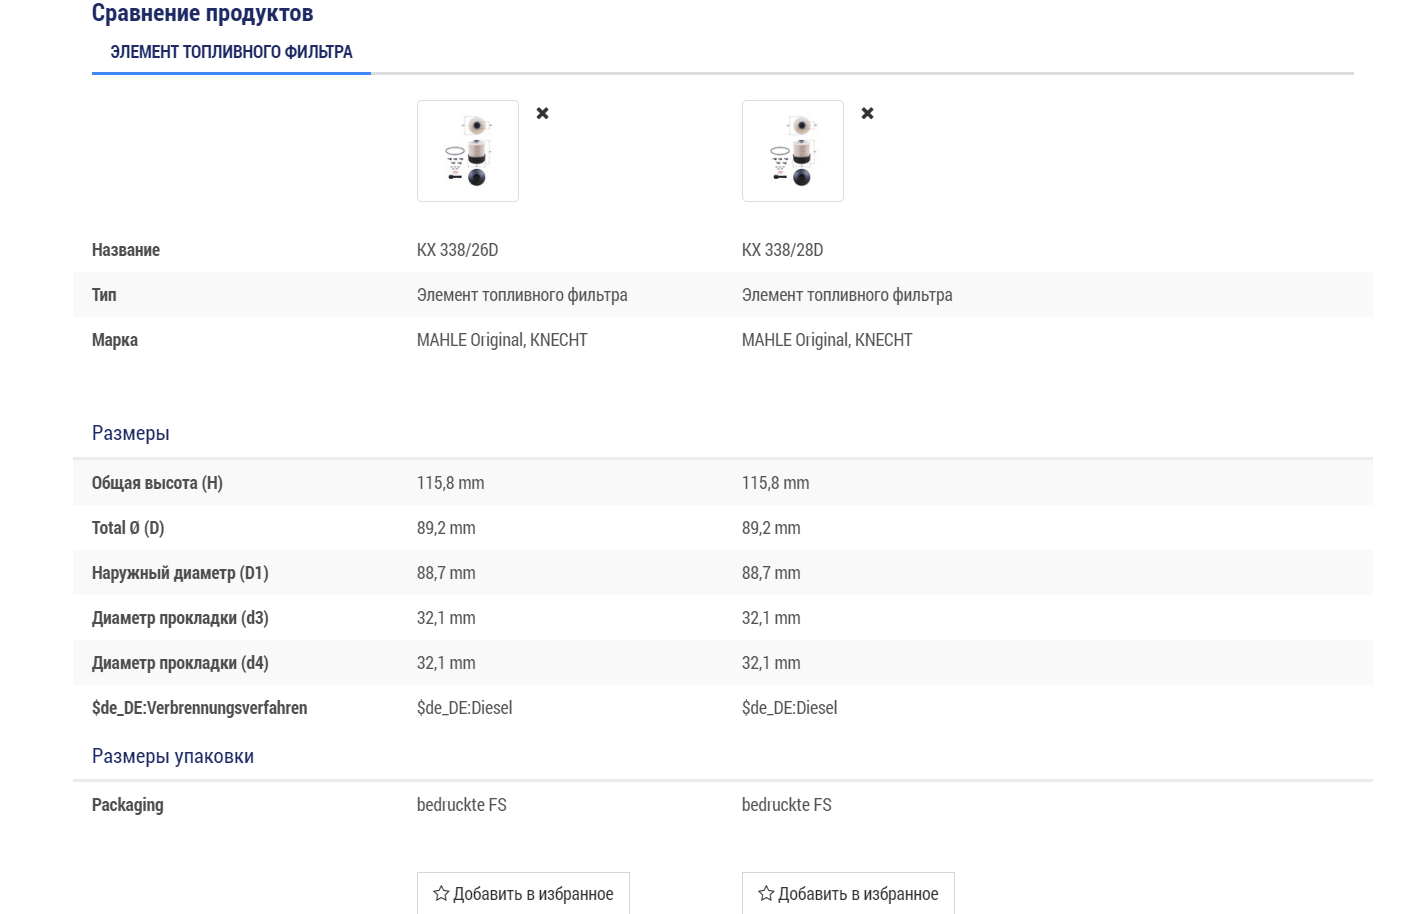Click the Диаметр прокладки (d3) label
This screenshot has width=1422, height=914.
click(x=180, y=618)
